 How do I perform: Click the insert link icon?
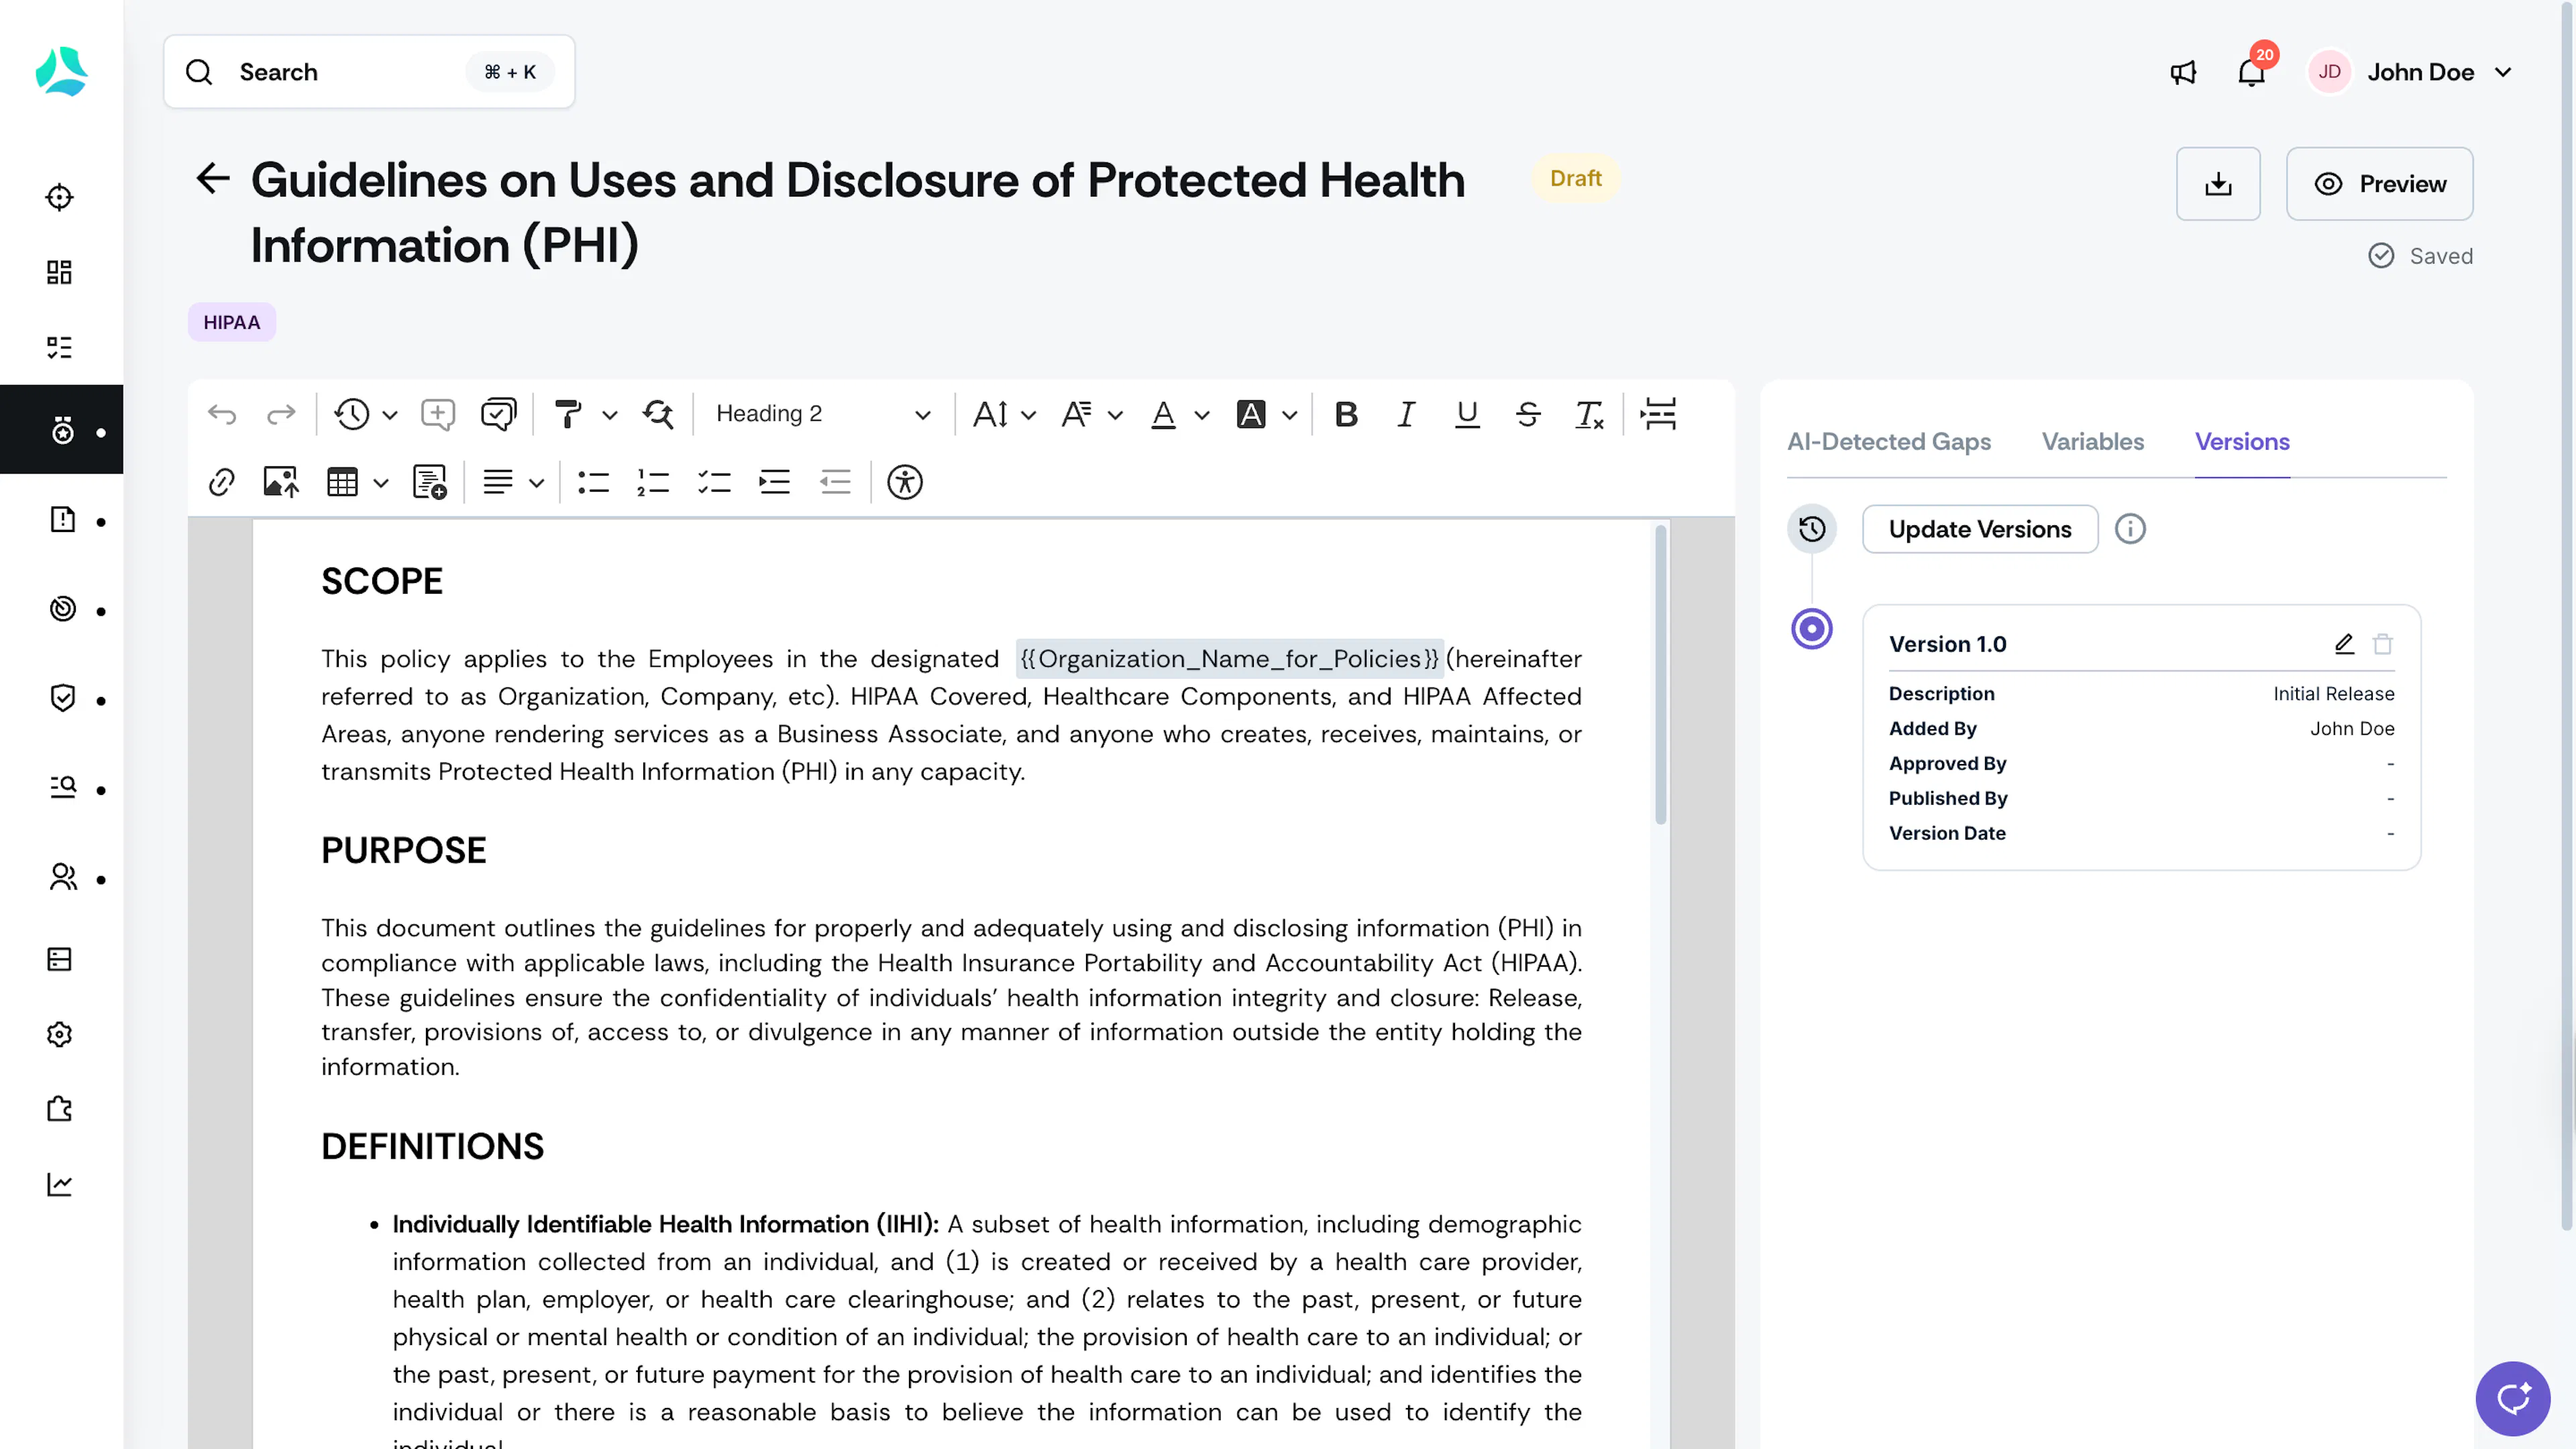pyautogui.click(x=221, y=482)
